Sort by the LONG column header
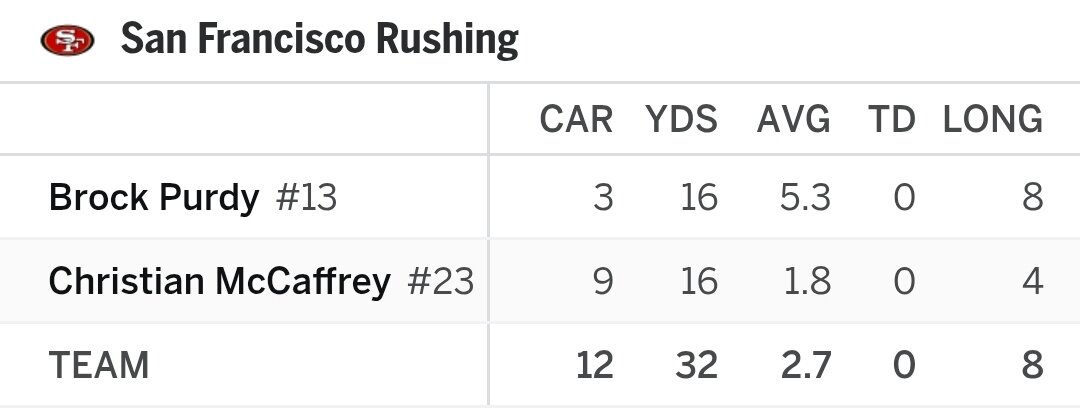Viewport: 1080px width, 415px height. [992, 120]
